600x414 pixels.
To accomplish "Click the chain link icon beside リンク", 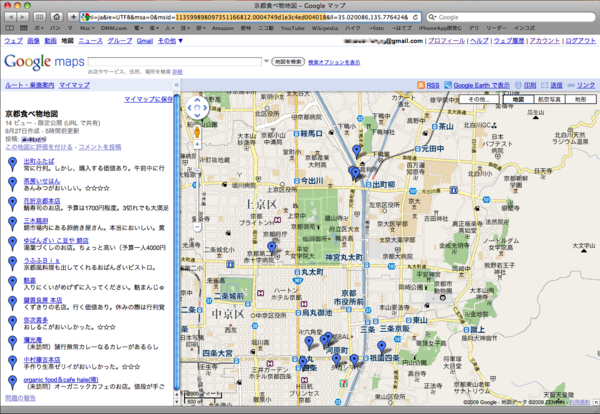I will point(571,85).
